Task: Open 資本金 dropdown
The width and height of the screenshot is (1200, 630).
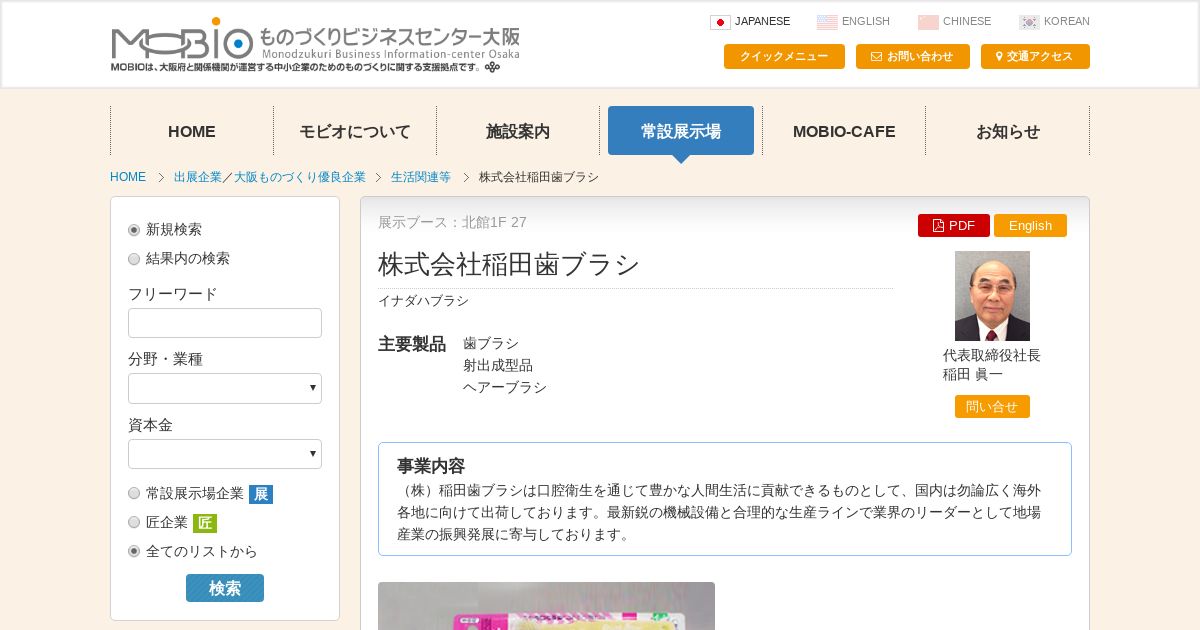Action: pyautogui.click(x=225, y=454)
